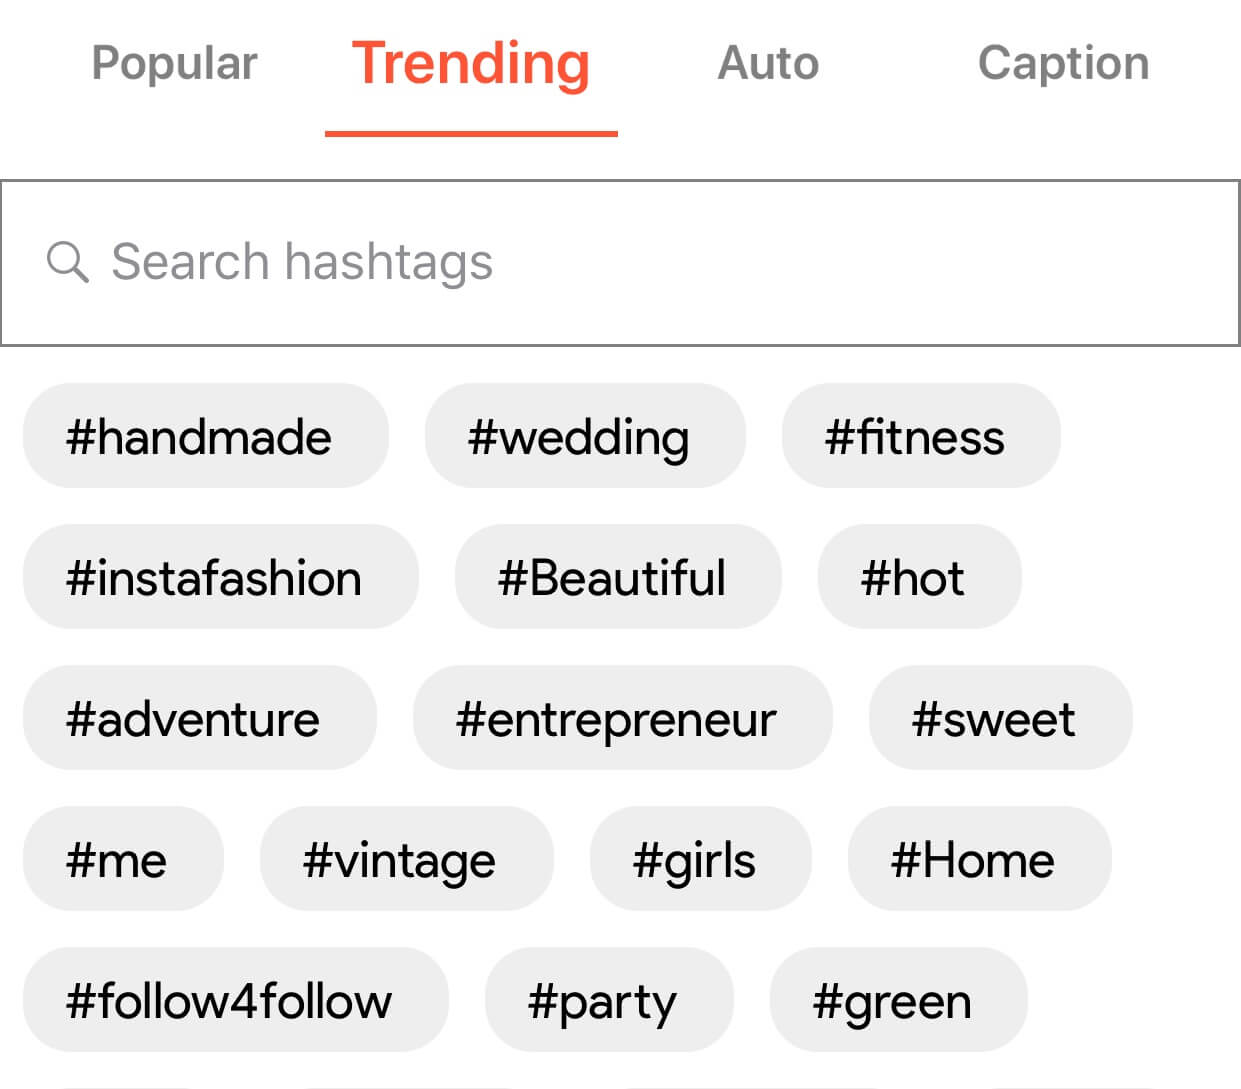
Task: Select the #sweet hashtag
Action: [1000, 718]
